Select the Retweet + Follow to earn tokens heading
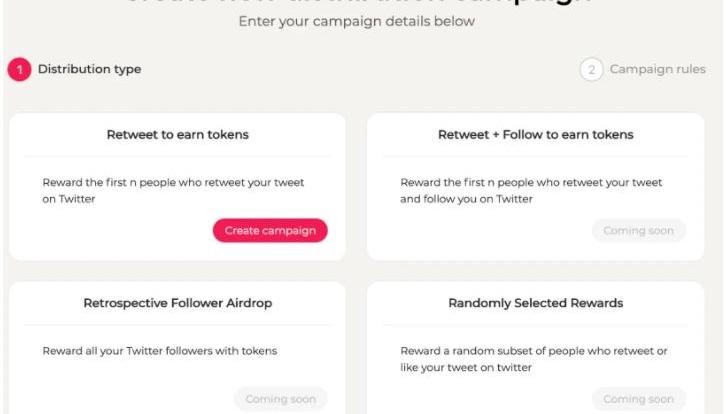The width and height of the screenshot is (726, 414). tap(536, 135)
